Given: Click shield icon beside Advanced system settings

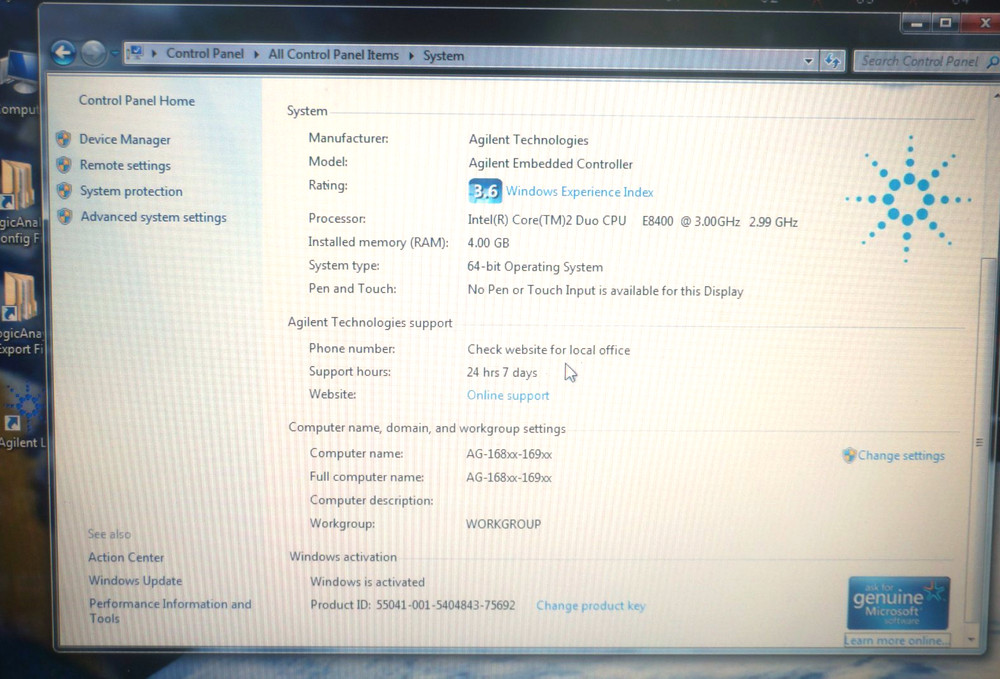Looking at the screenshot, I should 64,216.
